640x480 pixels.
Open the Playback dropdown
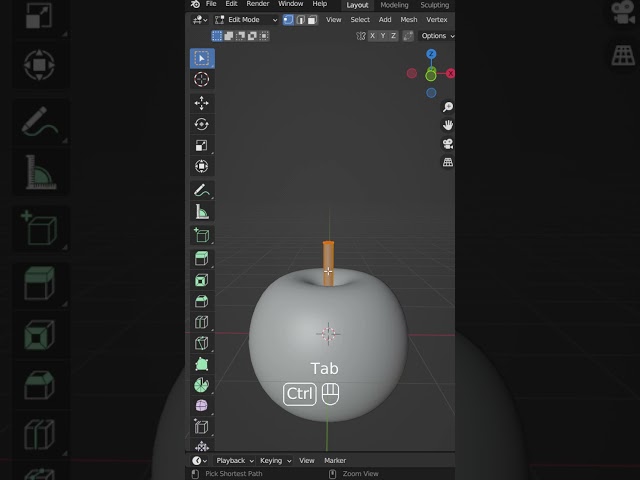(234, 460)
